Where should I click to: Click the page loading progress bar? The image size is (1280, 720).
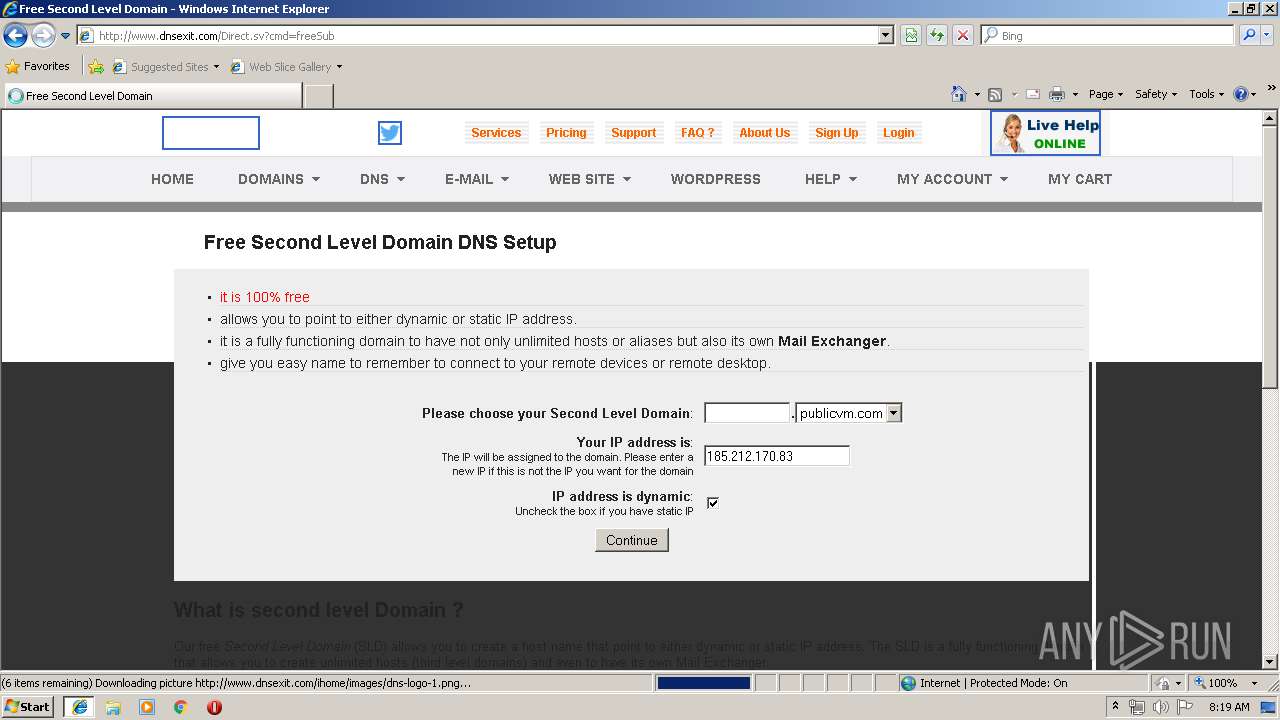click(x=704, y=683)
